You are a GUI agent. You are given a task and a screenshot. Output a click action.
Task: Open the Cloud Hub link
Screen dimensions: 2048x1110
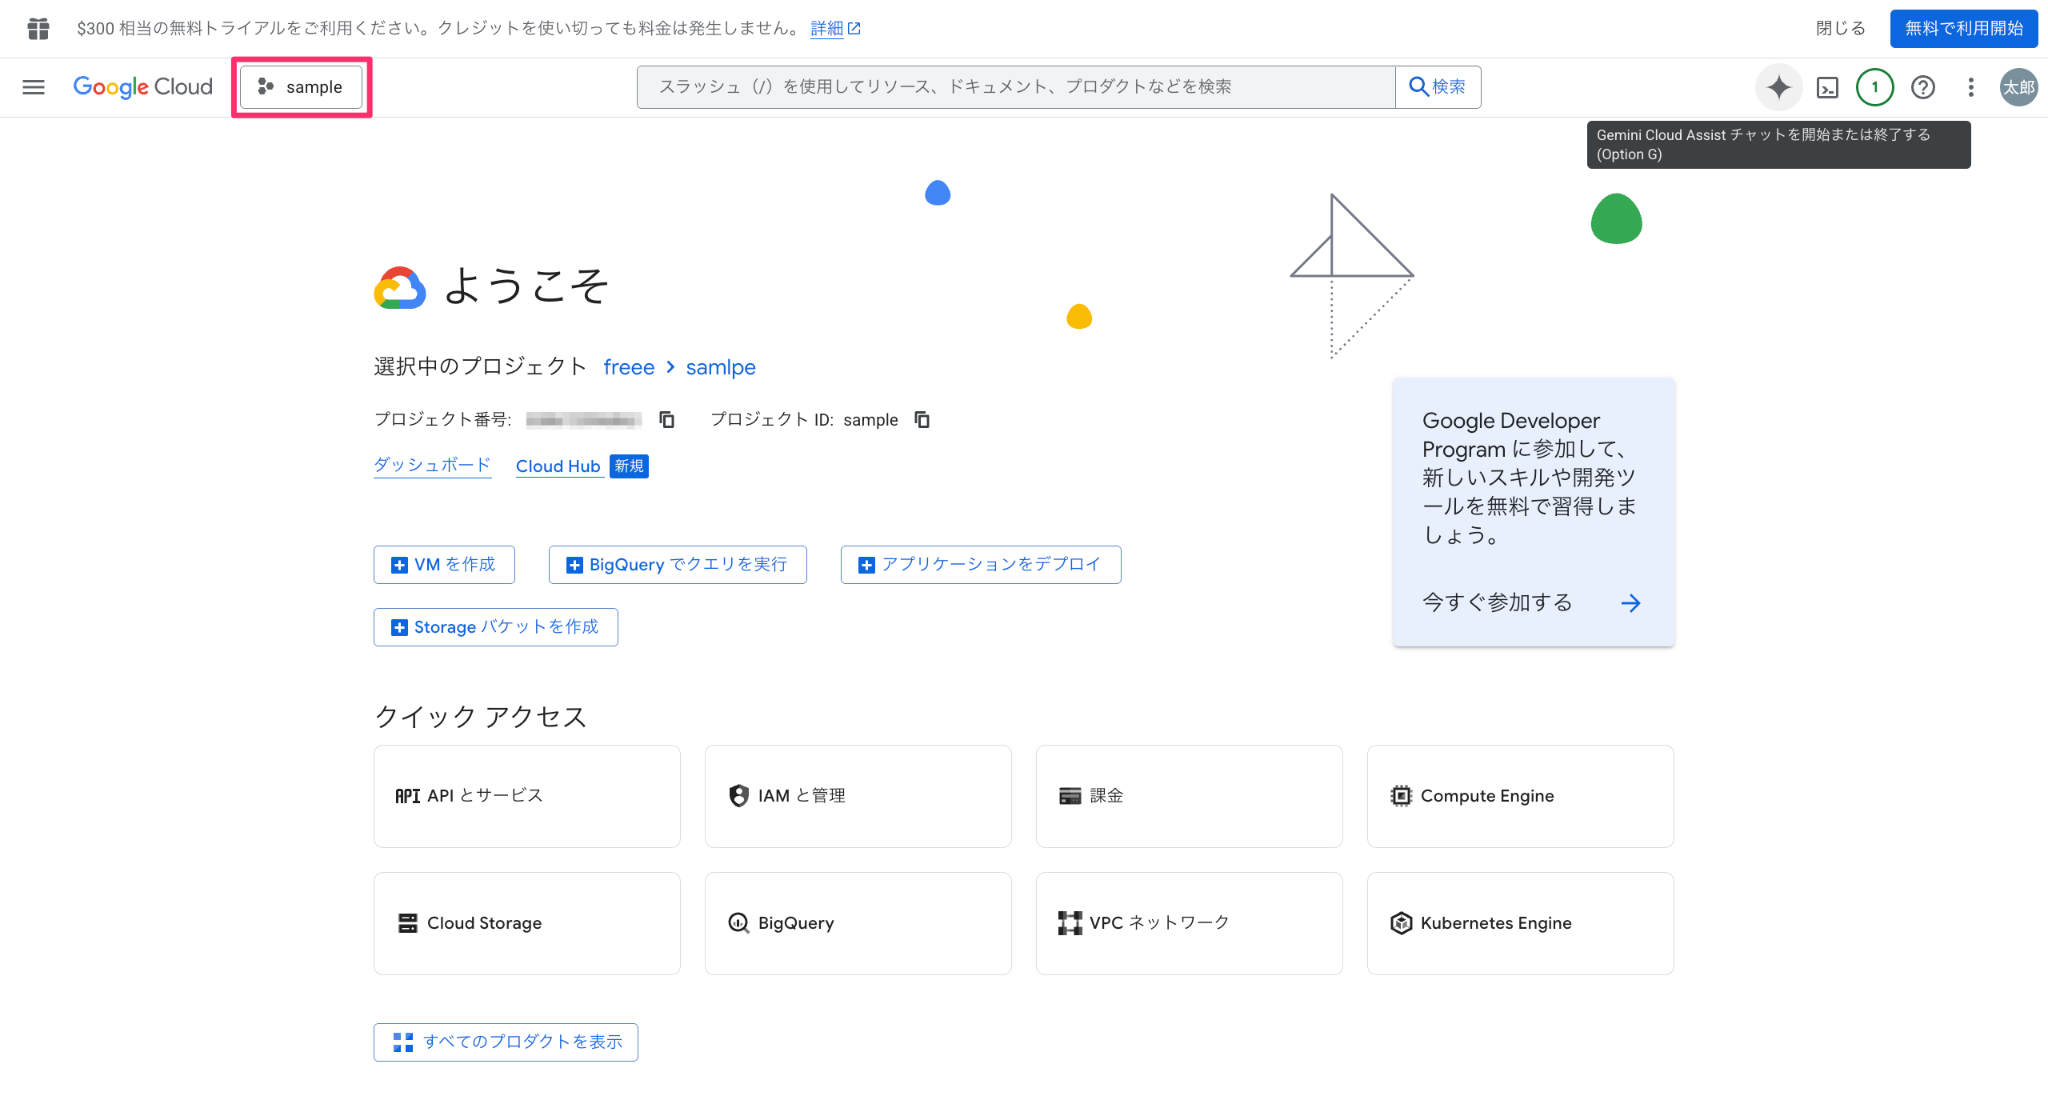558,466
